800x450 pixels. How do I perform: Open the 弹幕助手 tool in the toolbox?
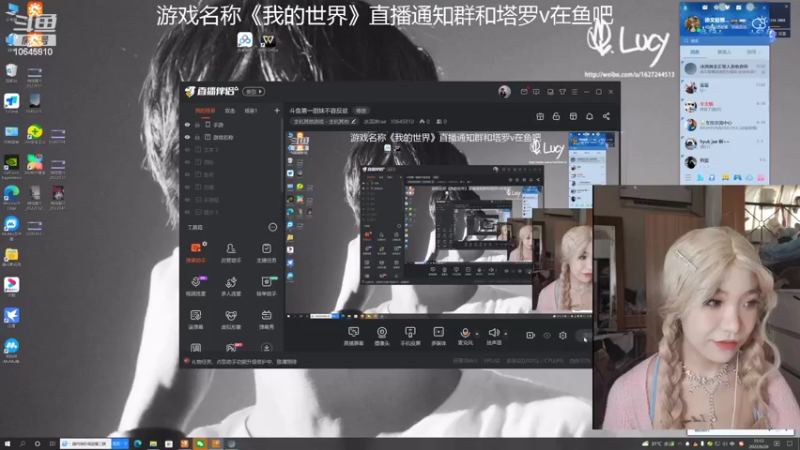pyautogui.click(x=196, y=253)
